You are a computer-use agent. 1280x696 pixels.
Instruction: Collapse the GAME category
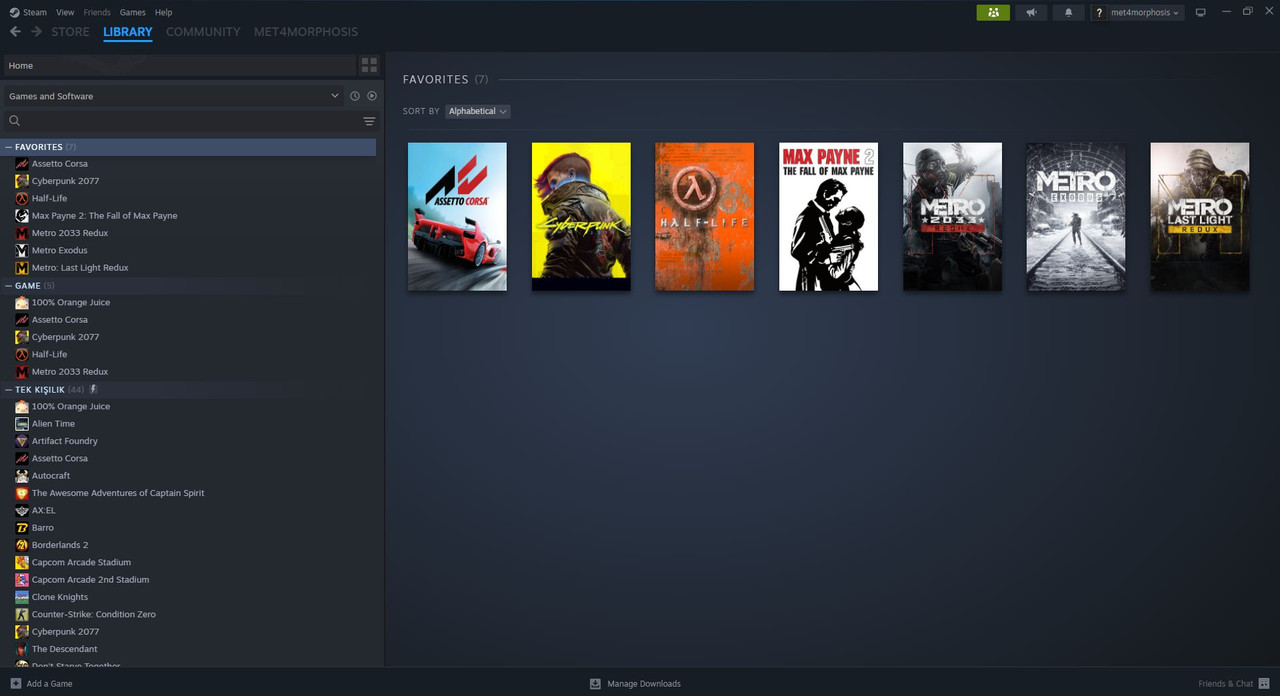click(9, 286)
